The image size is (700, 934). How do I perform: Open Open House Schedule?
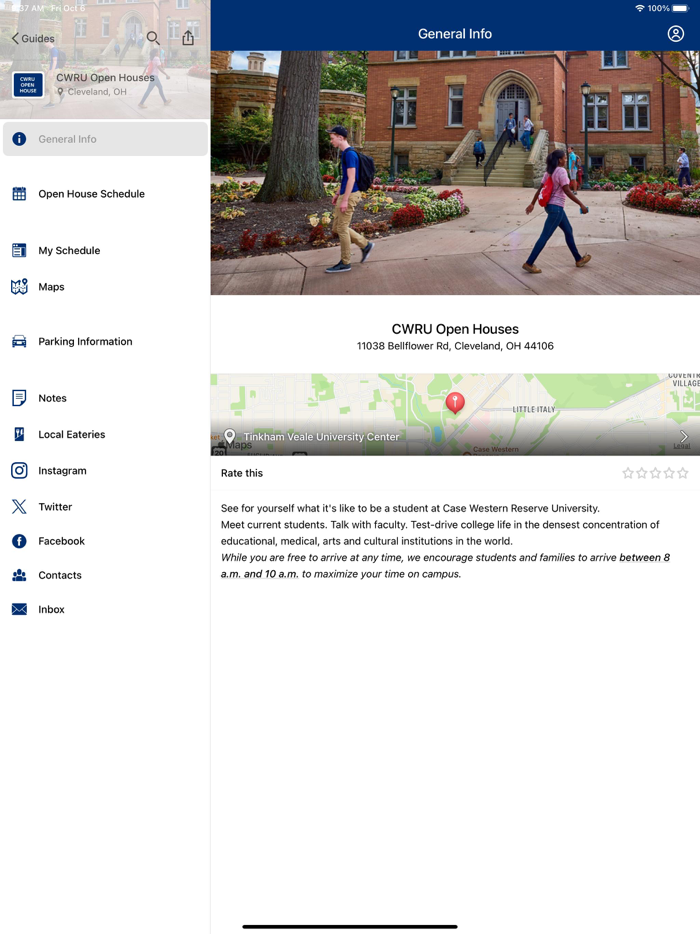(105, 194)
